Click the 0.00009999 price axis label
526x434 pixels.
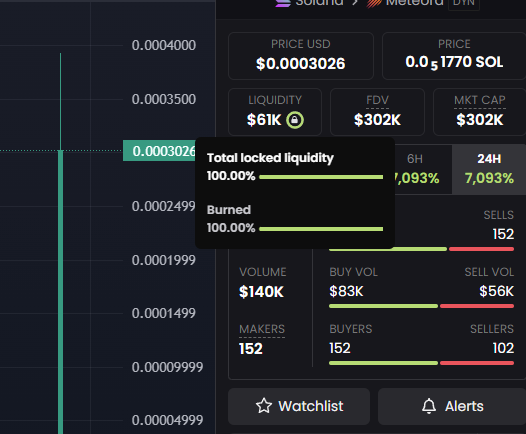167,367
